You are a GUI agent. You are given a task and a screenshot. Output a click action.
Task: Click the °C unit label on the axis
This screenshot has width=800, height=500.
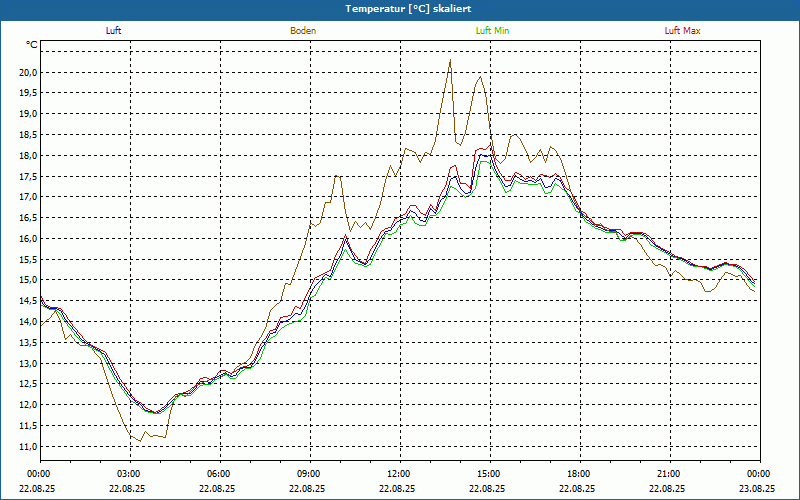click(32, 45)
